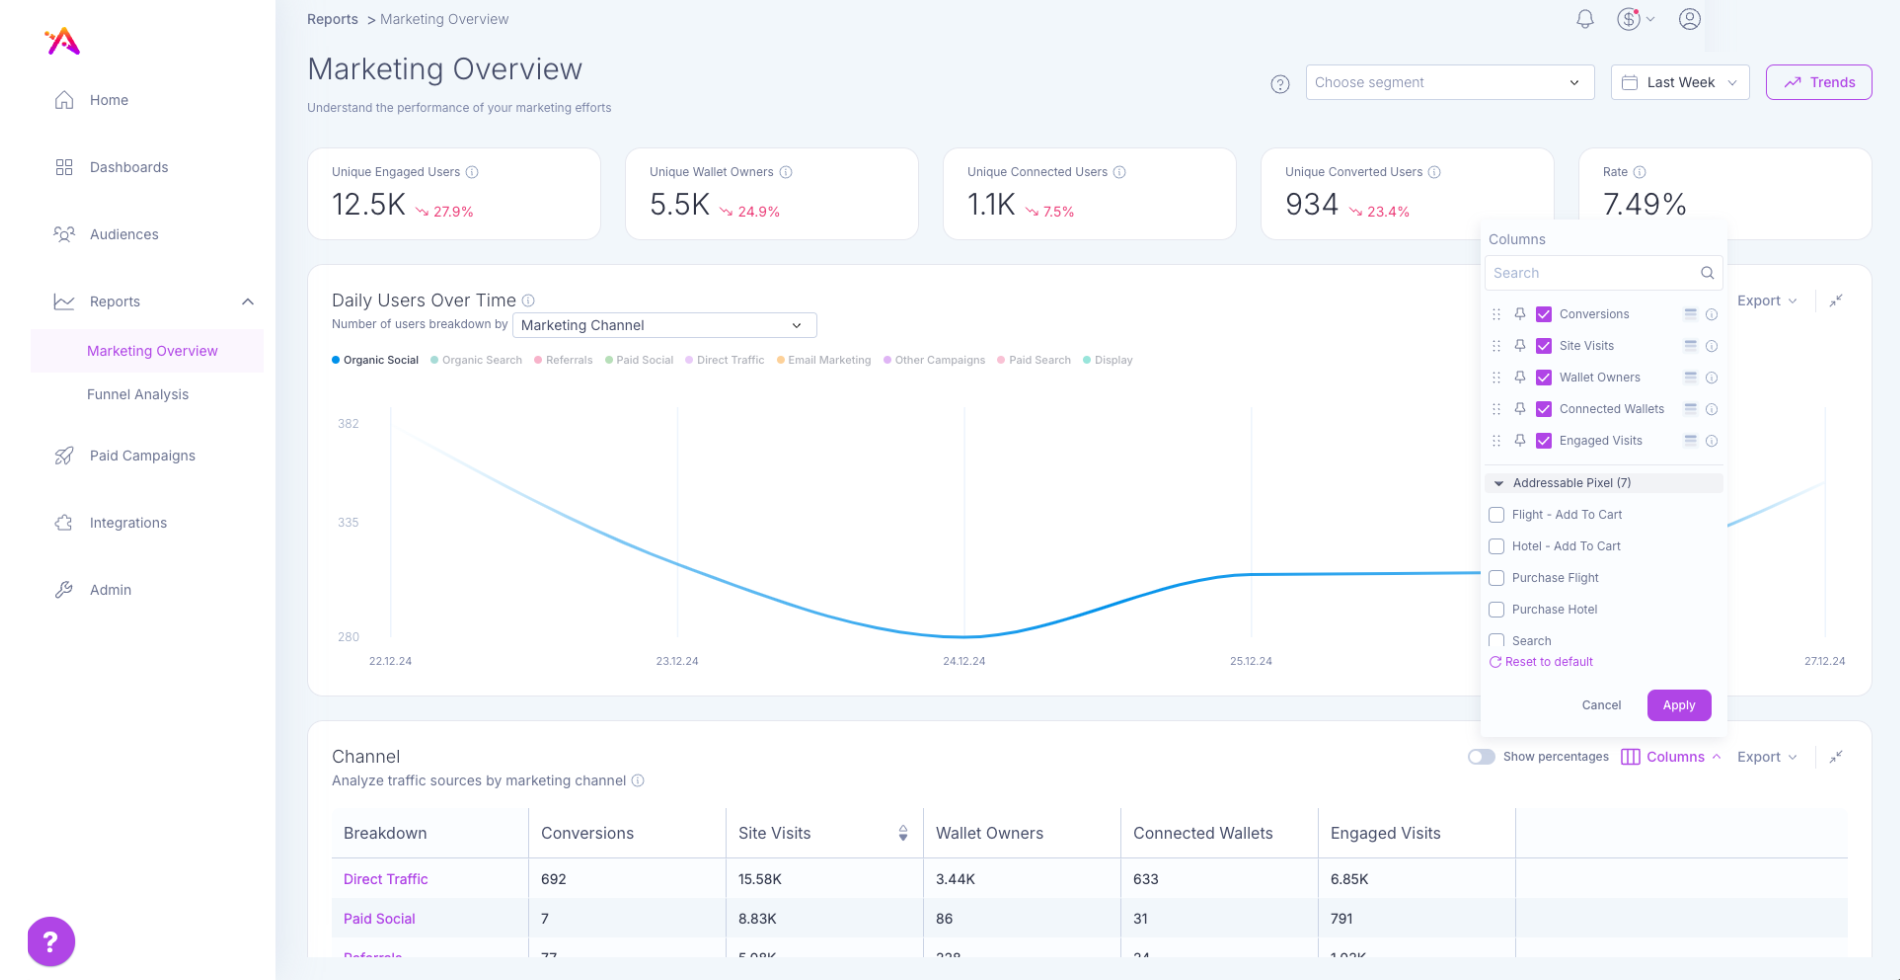Click the sort arrows on Site Visits column
Image resolution: width=1900 pixels, height=980 pixels.
[x=902, y=833]
